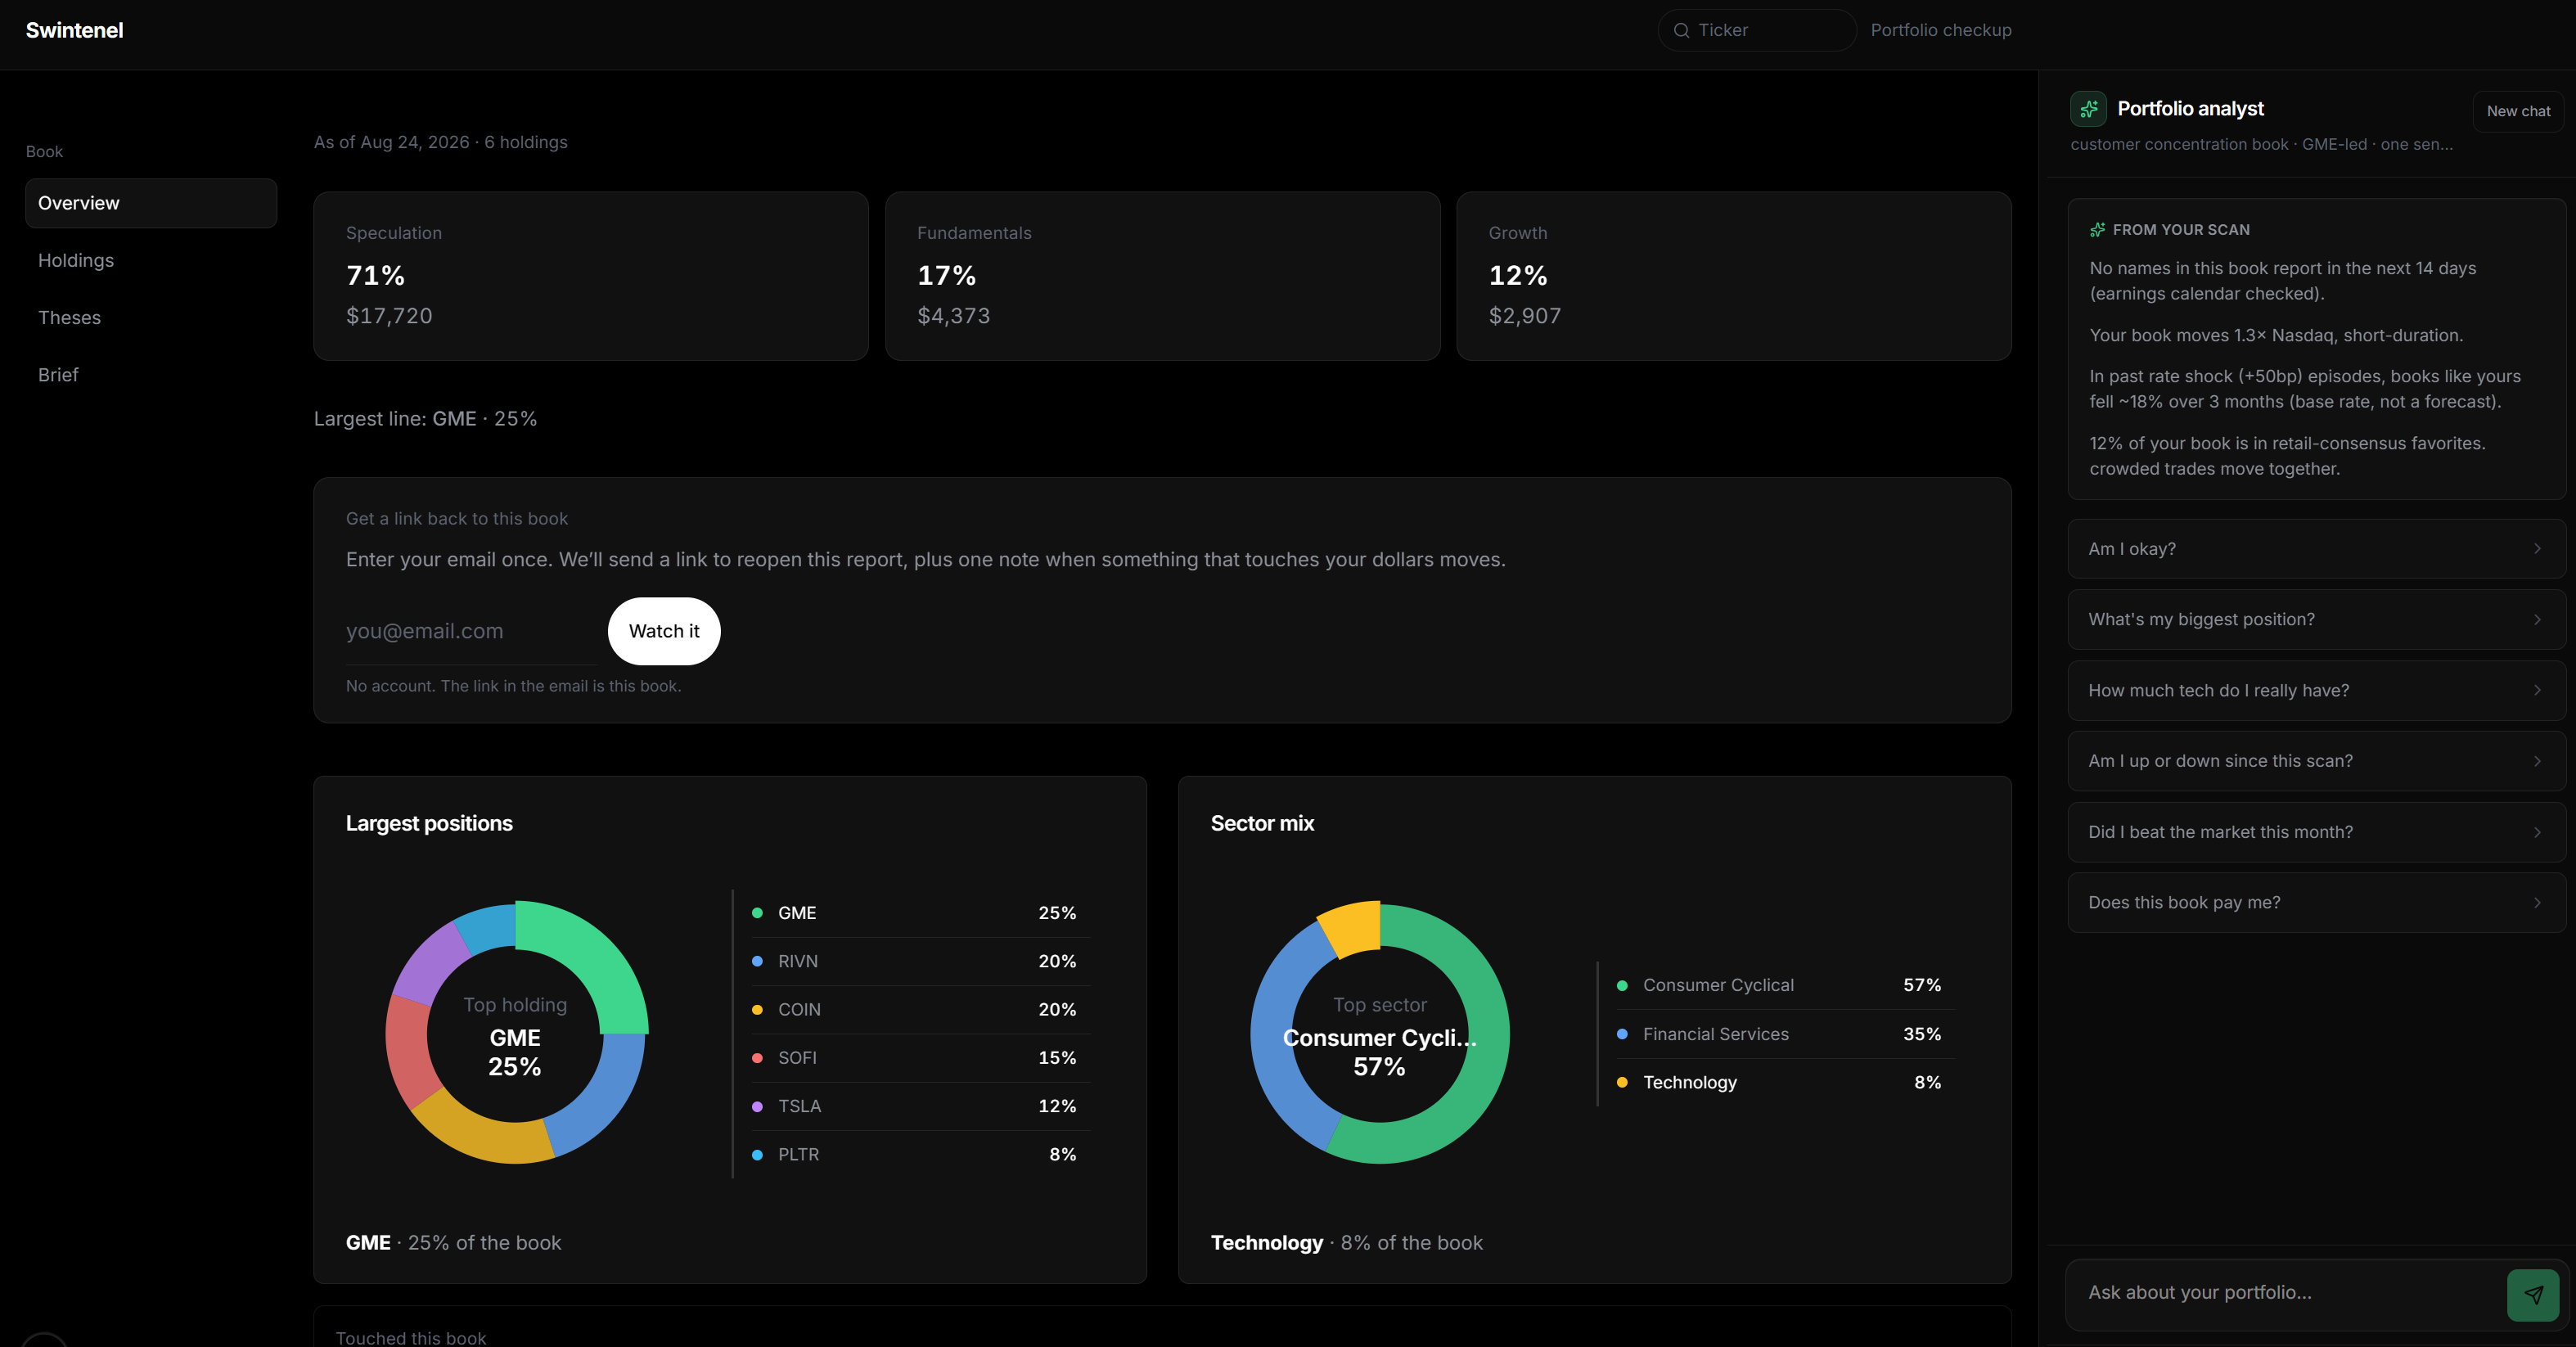Screen dimensions: 2576x1347
Task: Click the sparkle icon beside FROM YOUR SCAN
Action: tap(2097, 230)
